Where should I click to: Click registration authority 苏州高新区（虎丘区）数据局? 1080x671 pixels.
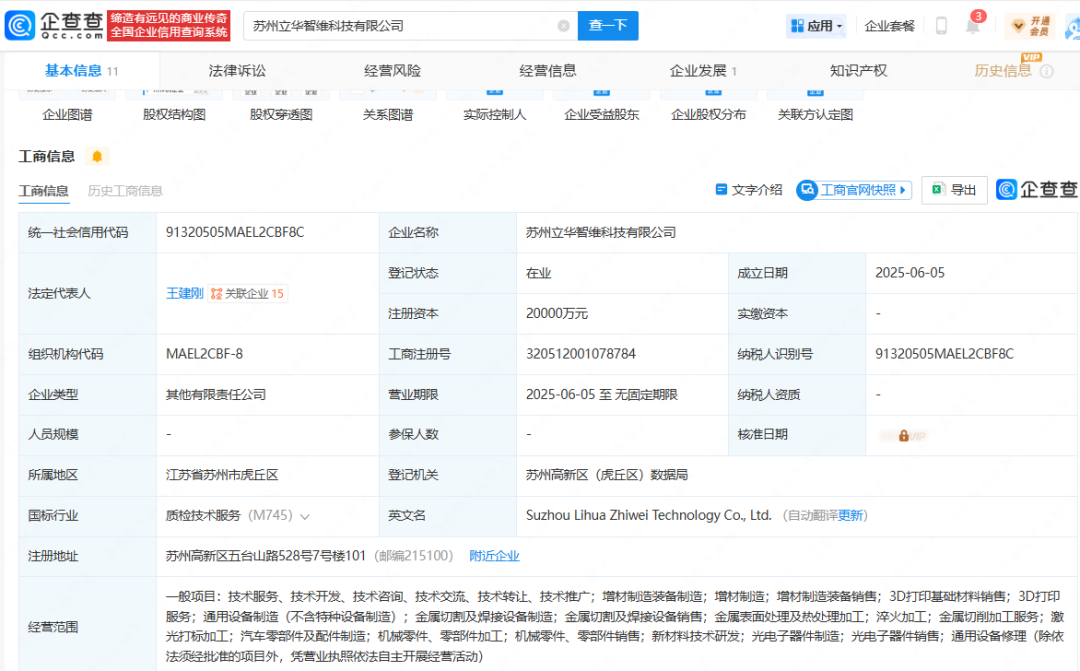click(x=607, y=475)
